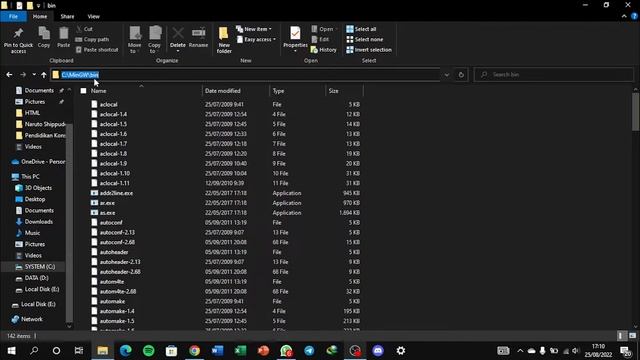The image size is (640, 360).
Task: Click Paste shortcut command
Action: tap(97, 50)
